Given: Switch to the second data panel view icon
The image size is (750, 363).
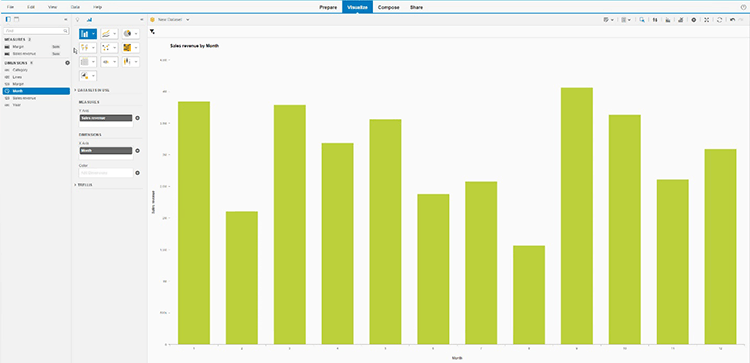Looking at the screenshot, I should pos(16,19).
